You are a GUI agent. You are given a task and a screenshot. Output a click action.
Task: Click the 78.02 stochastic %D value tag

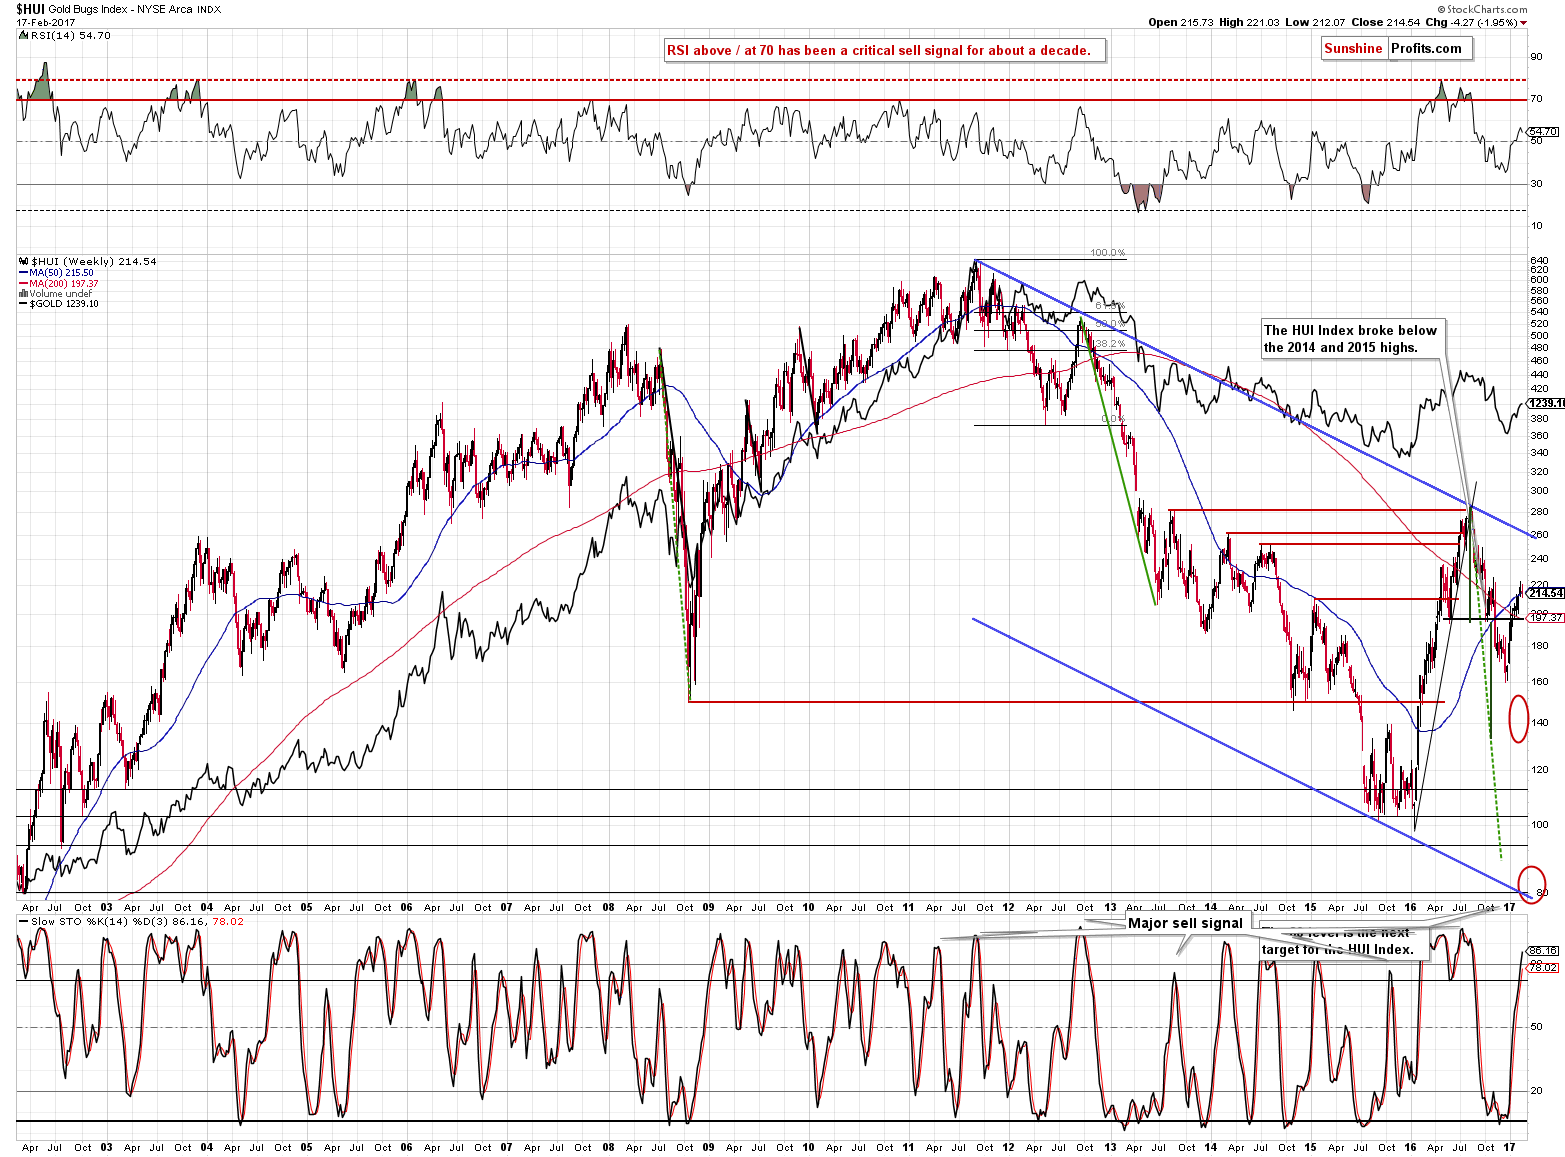[1543, 967]
